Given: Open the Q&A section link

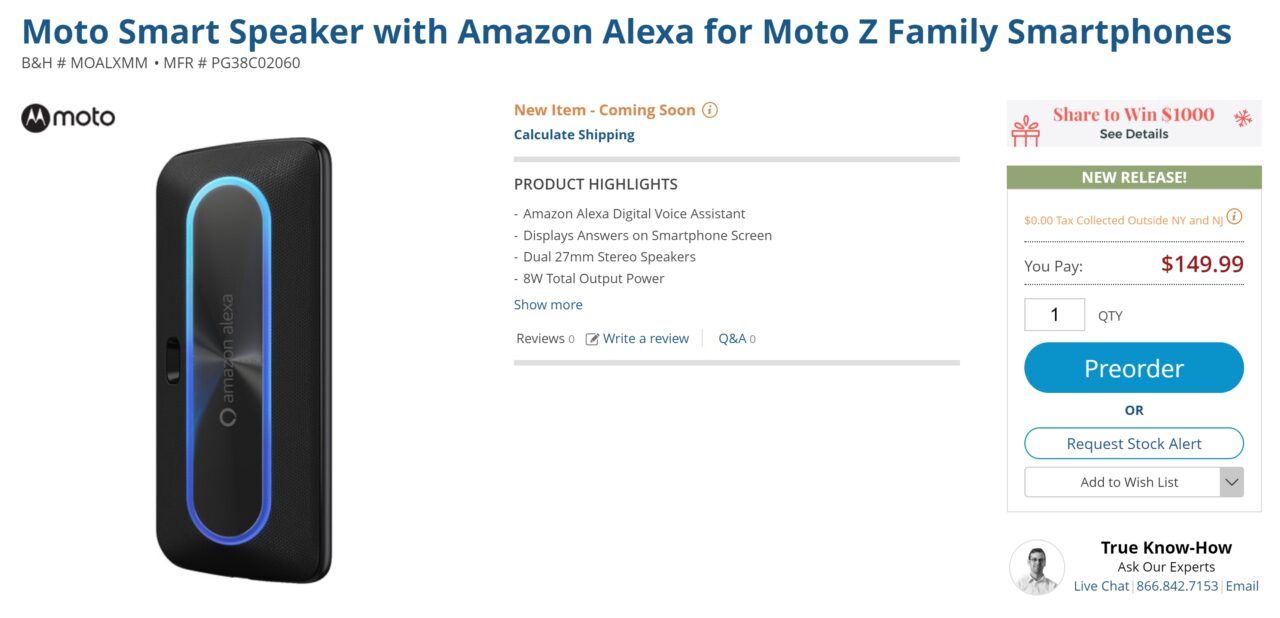Looking at the screenshot, I should tap(732, 339).
